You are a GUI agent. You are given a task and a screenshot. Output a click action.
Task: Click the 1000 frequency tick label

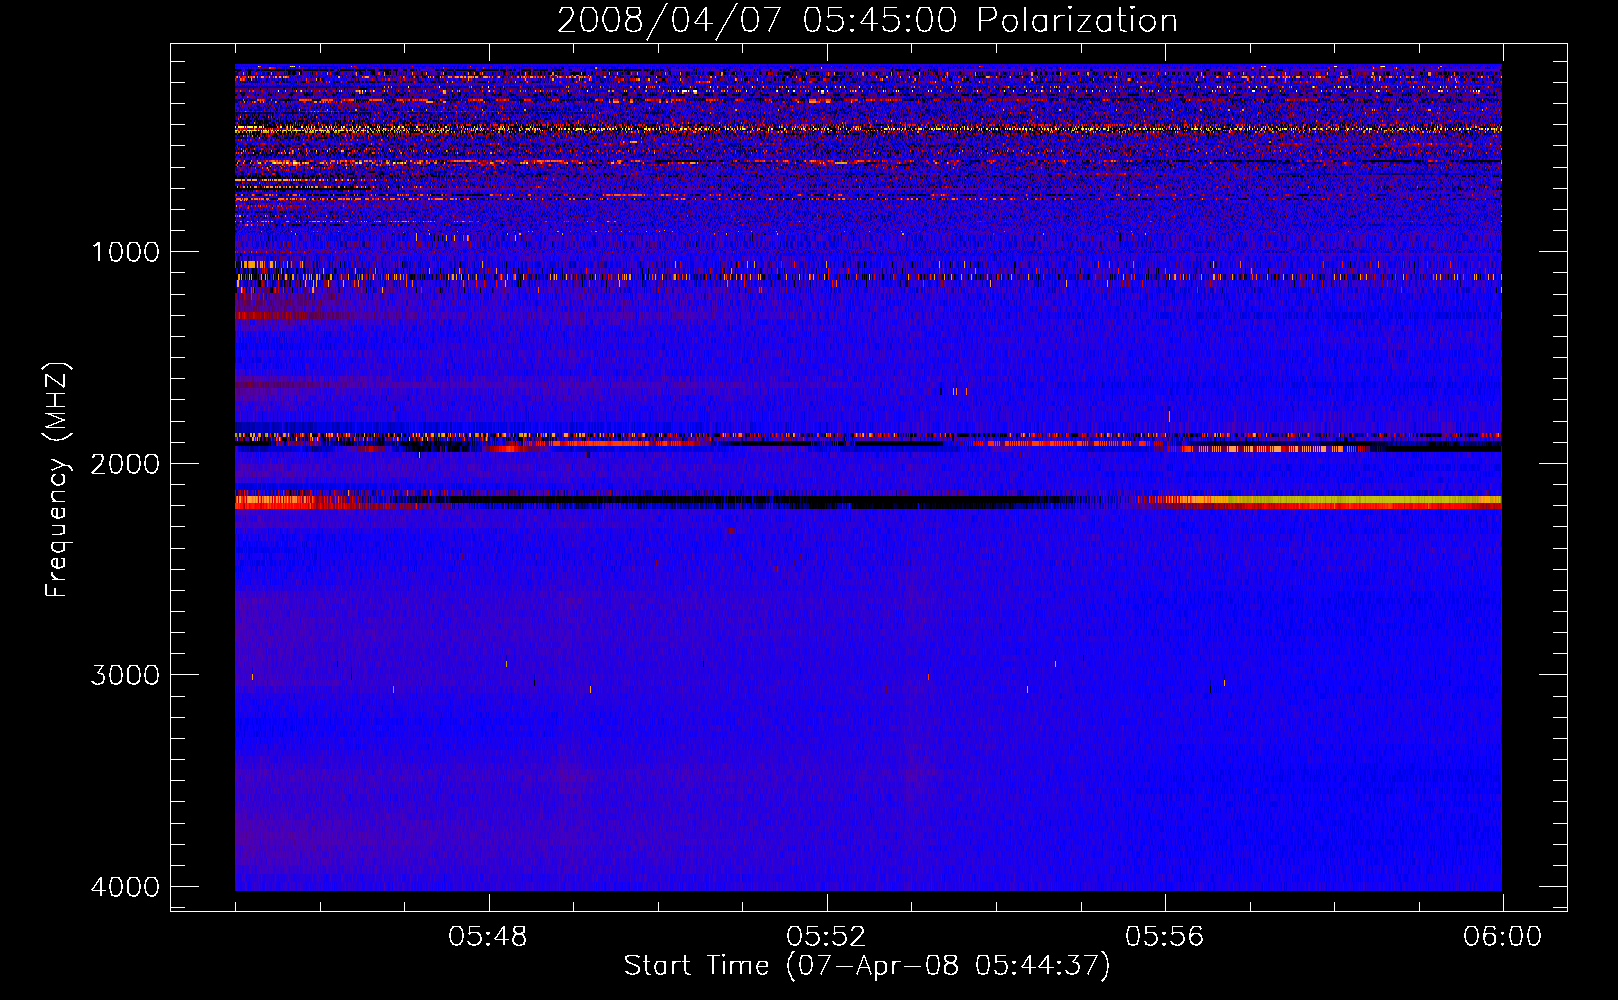click(x=125, y=252)
